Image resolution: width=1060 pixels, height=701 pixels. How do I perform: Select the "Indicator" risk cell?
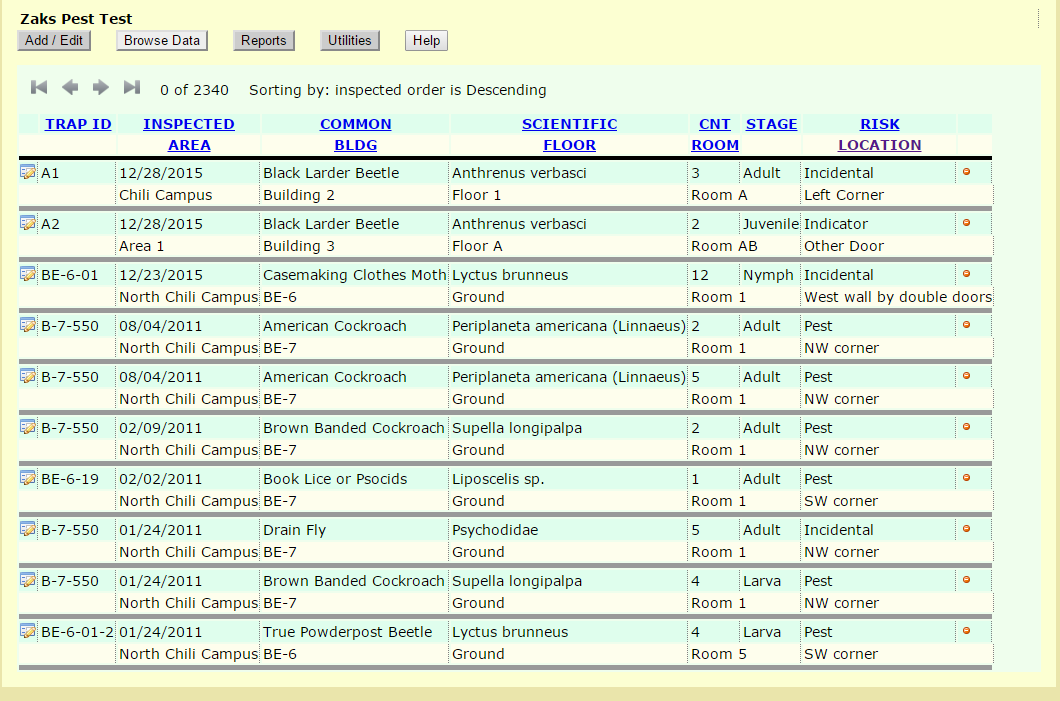[x=836, y=224]
